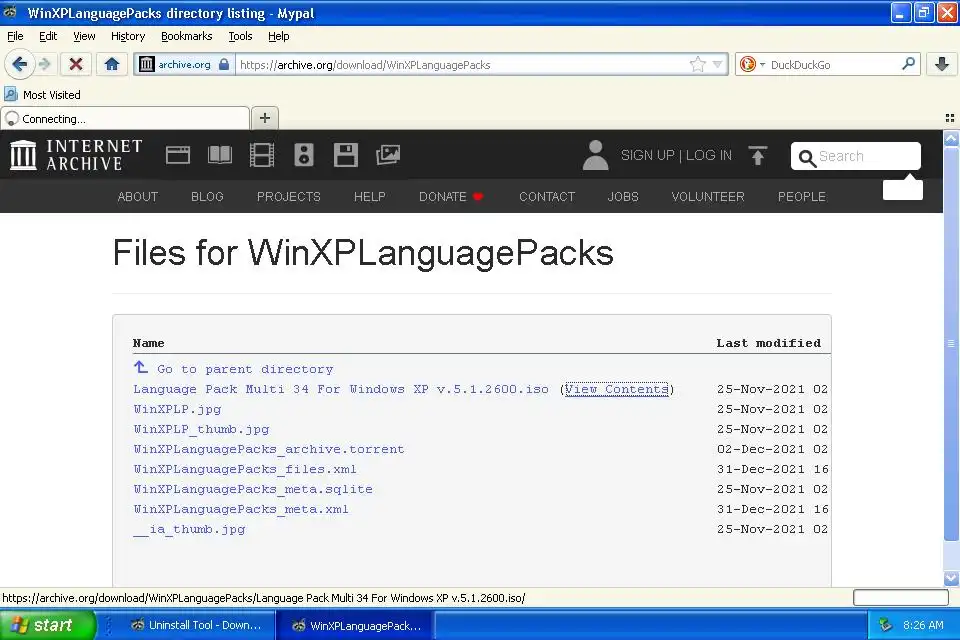Open WinXPLP.jpg file
960x640 pixels.
[x=178, y=409]
